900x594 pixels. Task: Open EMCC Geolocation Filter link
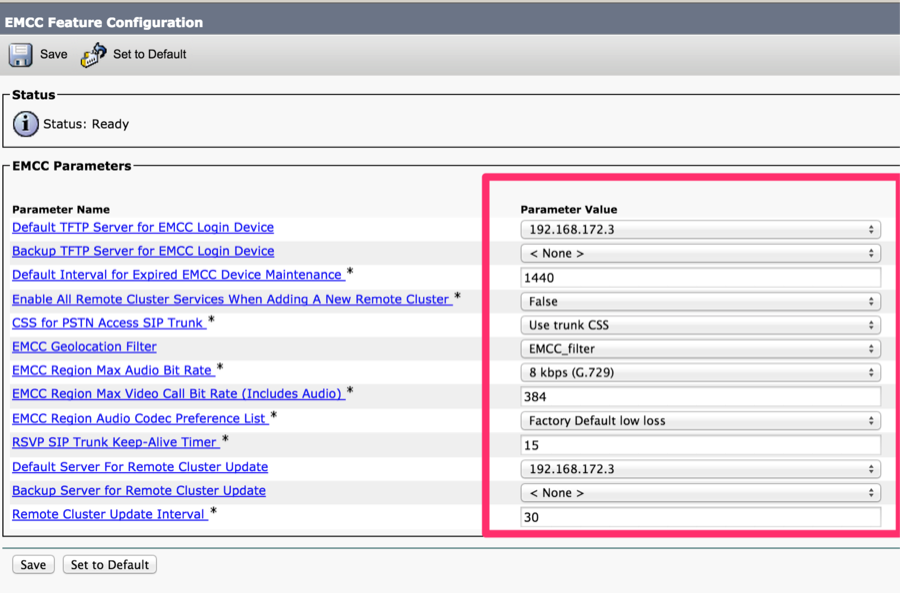[84, 347]
